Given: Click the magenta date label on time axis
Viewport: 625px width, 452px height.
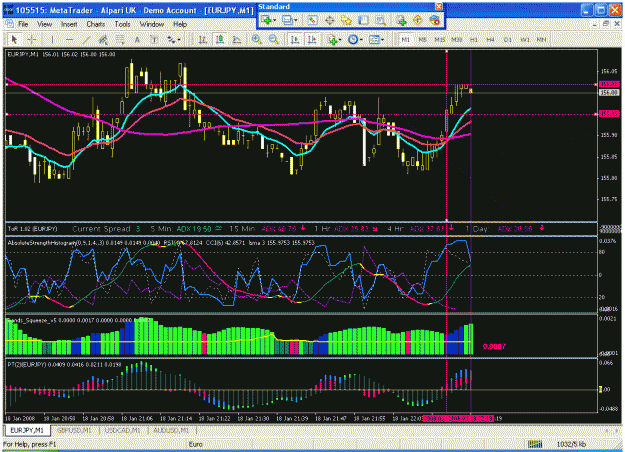Looking at the screenshot, I should click(x=458, y=419).
